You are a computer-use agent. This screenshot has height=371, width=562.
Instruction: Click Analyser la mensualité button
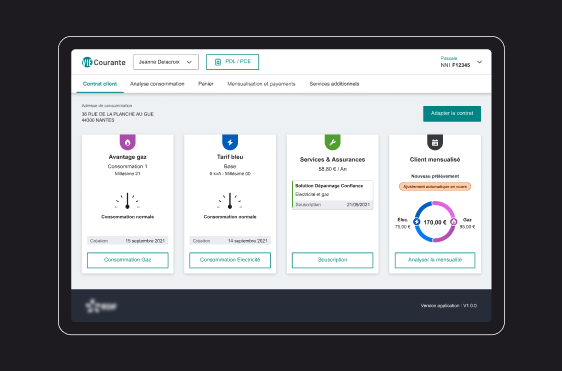click(x=435, y=260)
